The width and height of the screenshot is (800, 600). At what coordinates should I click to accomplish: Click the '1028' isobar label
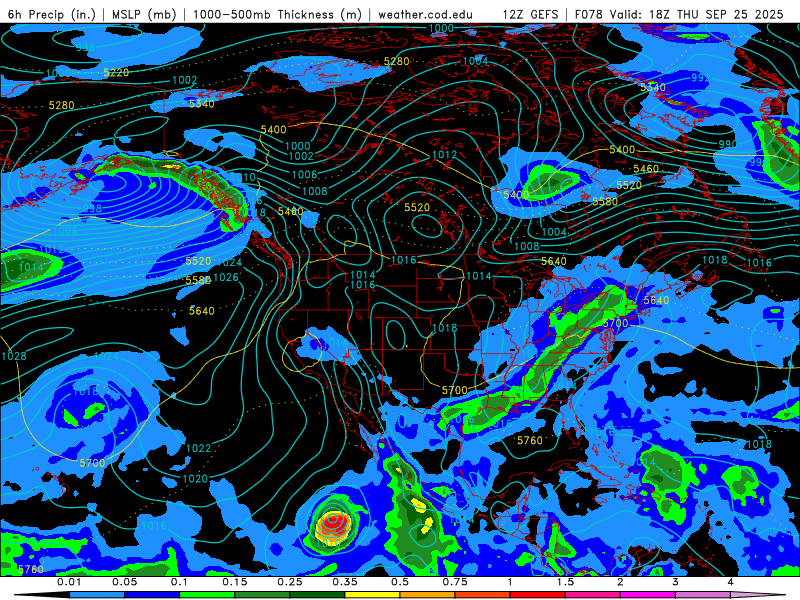14,356
